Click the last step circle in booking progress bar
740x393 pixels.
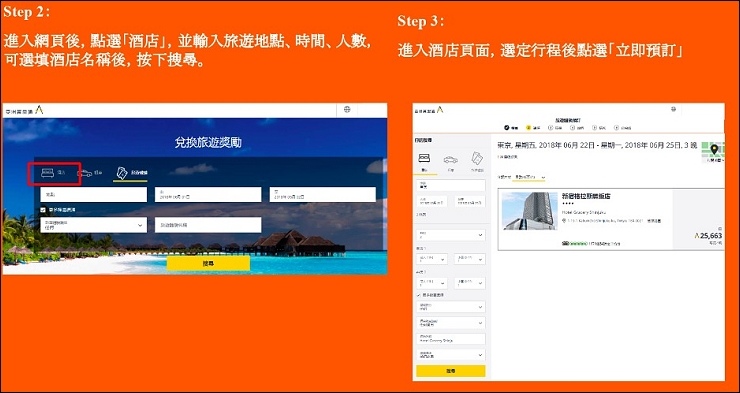point(617,128)
